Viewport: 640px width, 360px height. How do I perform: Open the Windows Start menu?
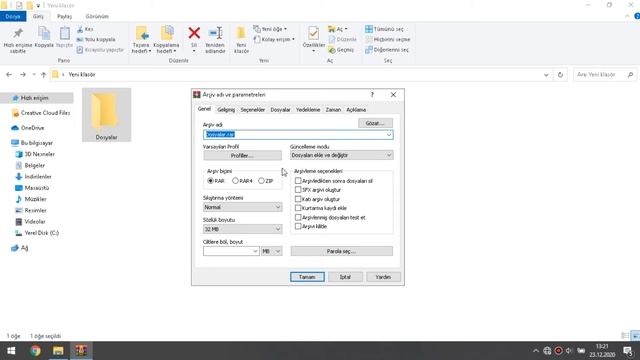[x=11, y=351]
